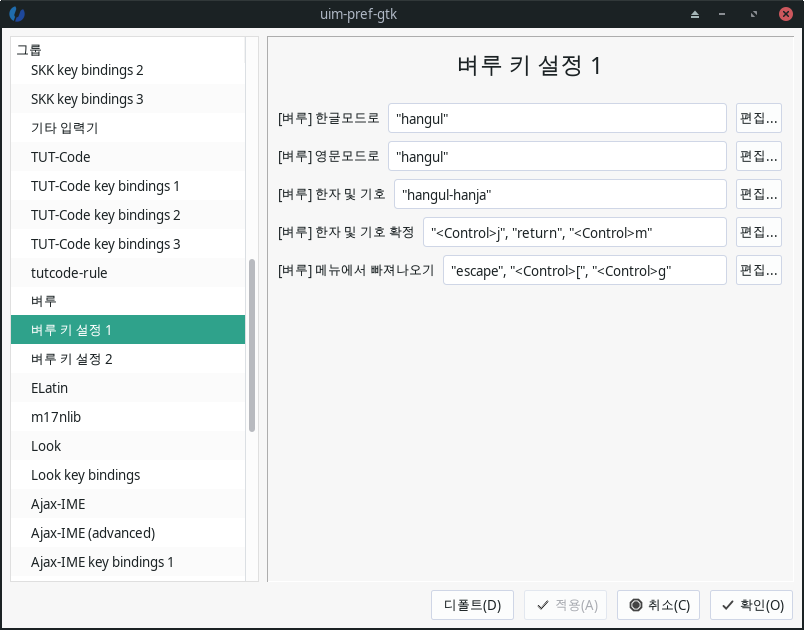Edit the 메뉴에서 빠져나오기 key binding
Image resolution: width=804 pixels, height=630 pixels.
tap(758, 270)
